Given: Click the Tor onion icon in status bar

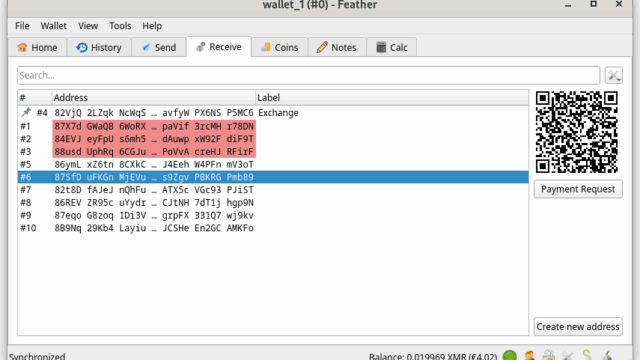Looking at the screenshot, I should [x=607, y=355].
